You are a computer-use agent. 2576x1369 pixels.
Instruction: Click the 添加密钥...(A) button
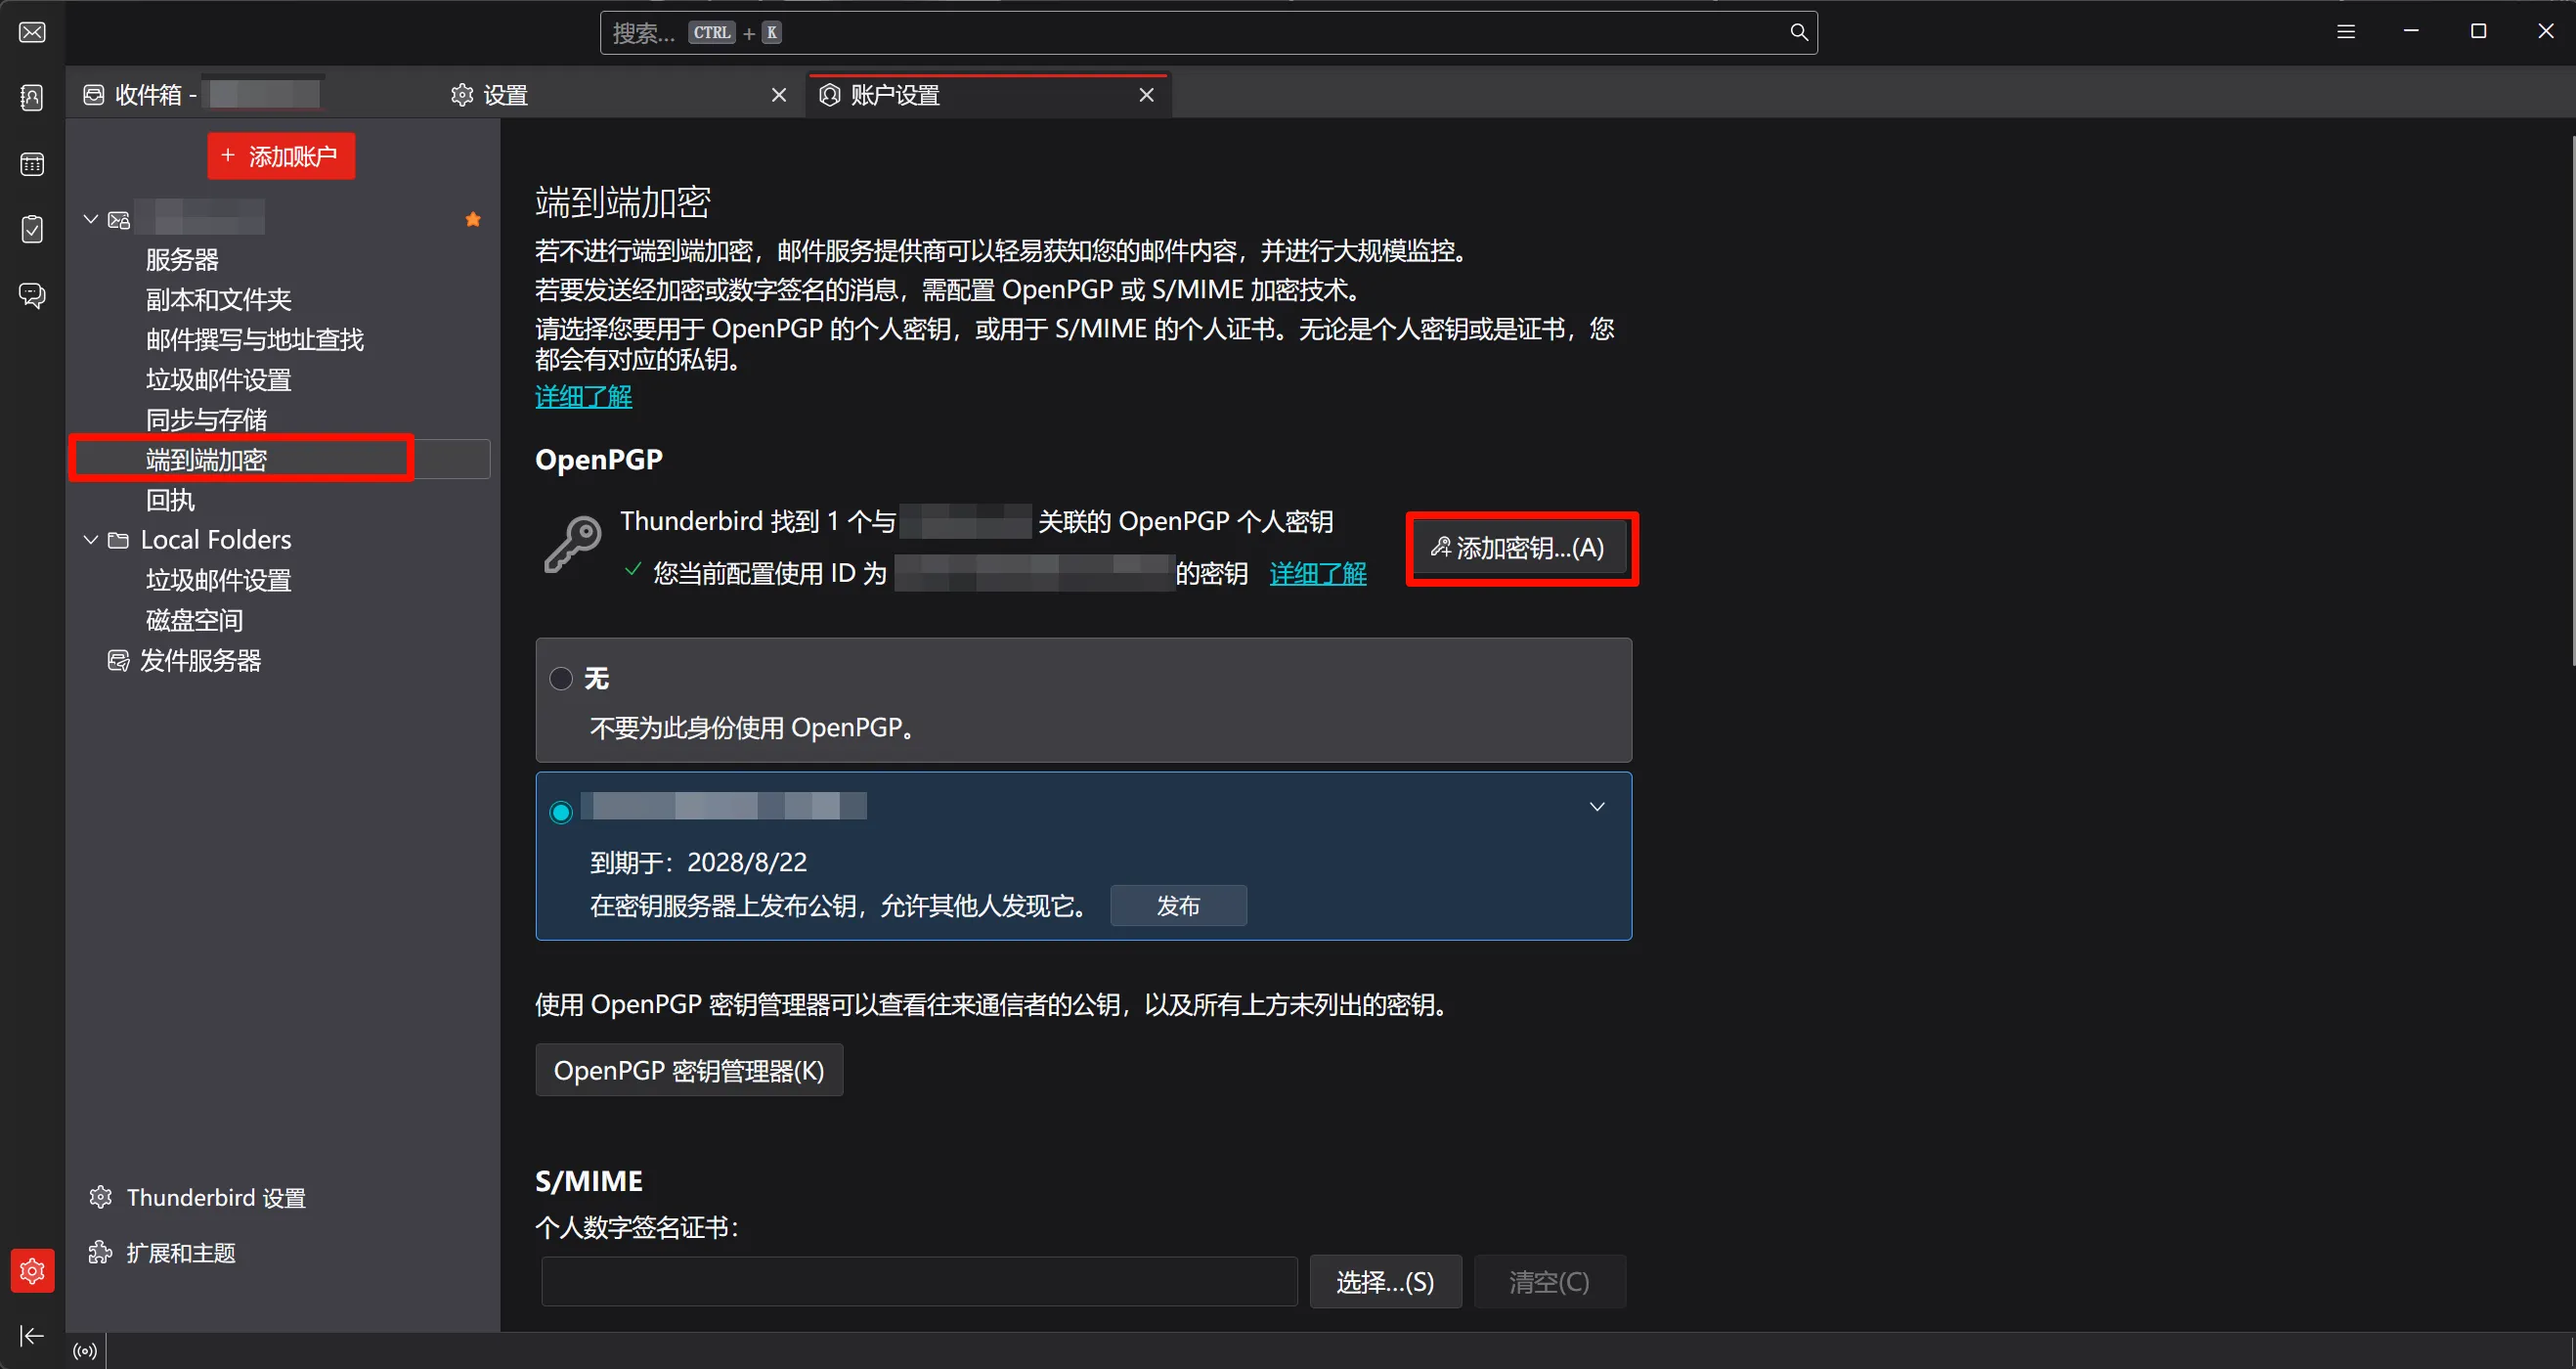(x=1520, y=548)
